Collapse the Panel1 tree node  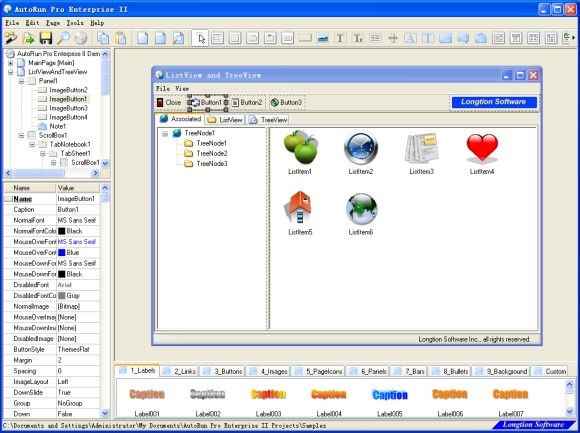click(x=21, y=81)
